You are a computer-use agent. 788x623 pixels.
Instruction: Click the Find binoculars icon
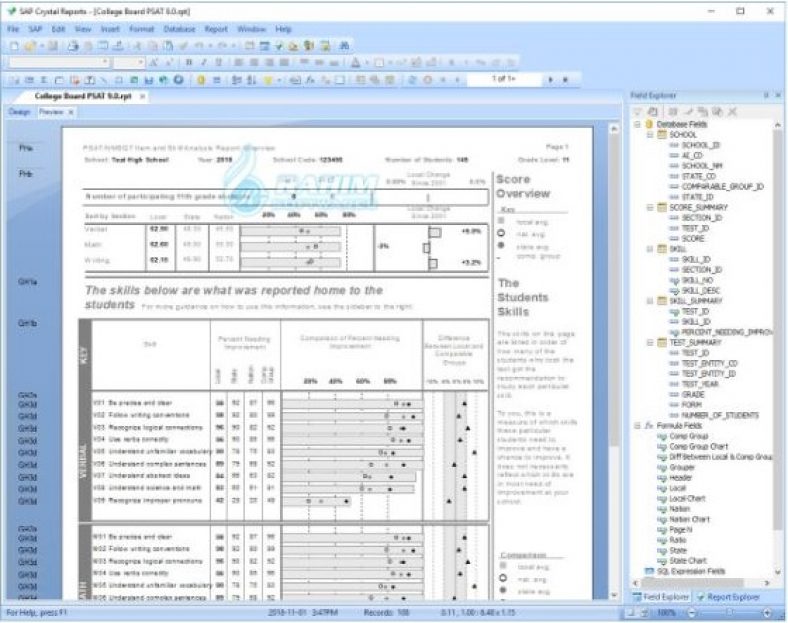(344, 46)
